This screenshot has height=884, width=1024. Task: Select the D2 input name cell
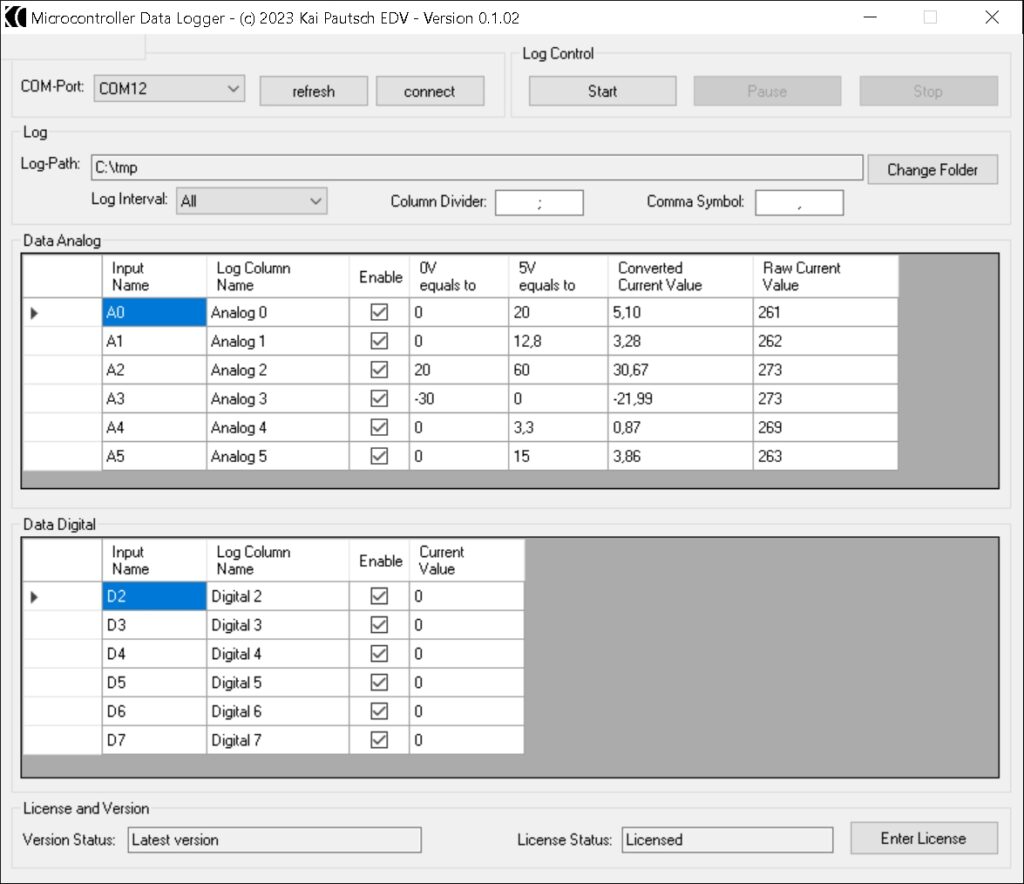coord(154,596)
